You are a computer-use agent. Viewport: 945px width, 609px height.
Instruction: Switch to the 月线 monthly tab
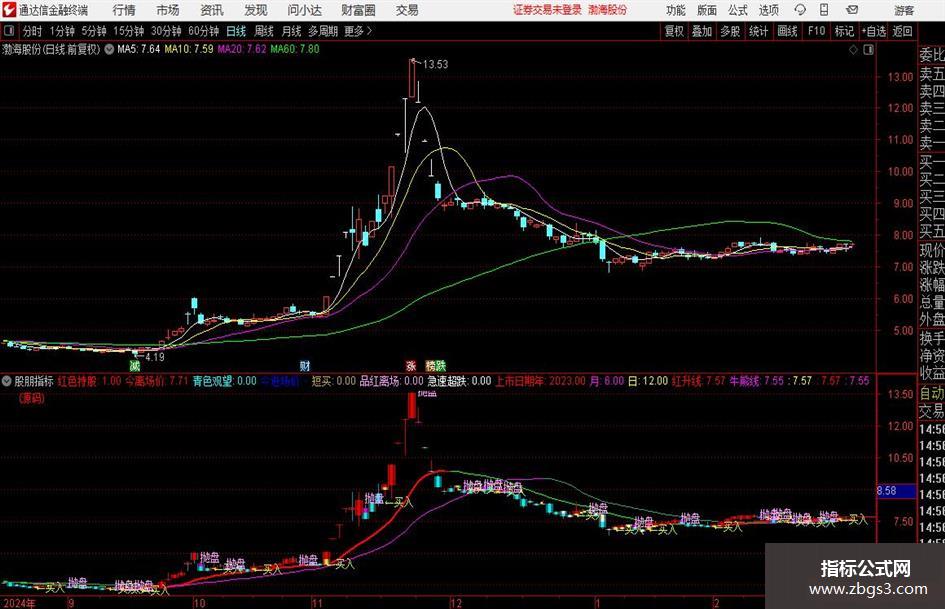(292, 31)
